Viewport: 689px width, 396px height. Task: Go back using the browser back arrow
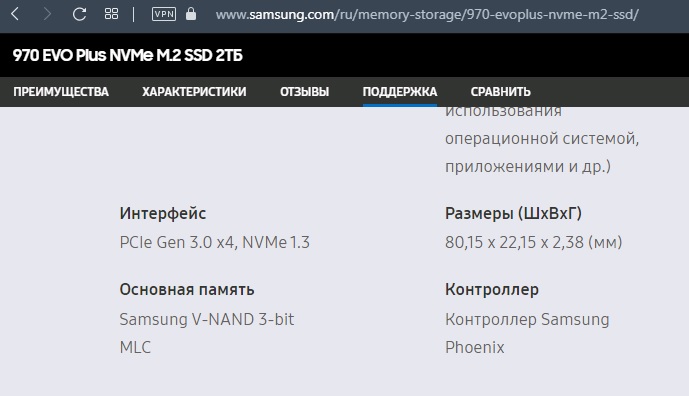(15, 15)
